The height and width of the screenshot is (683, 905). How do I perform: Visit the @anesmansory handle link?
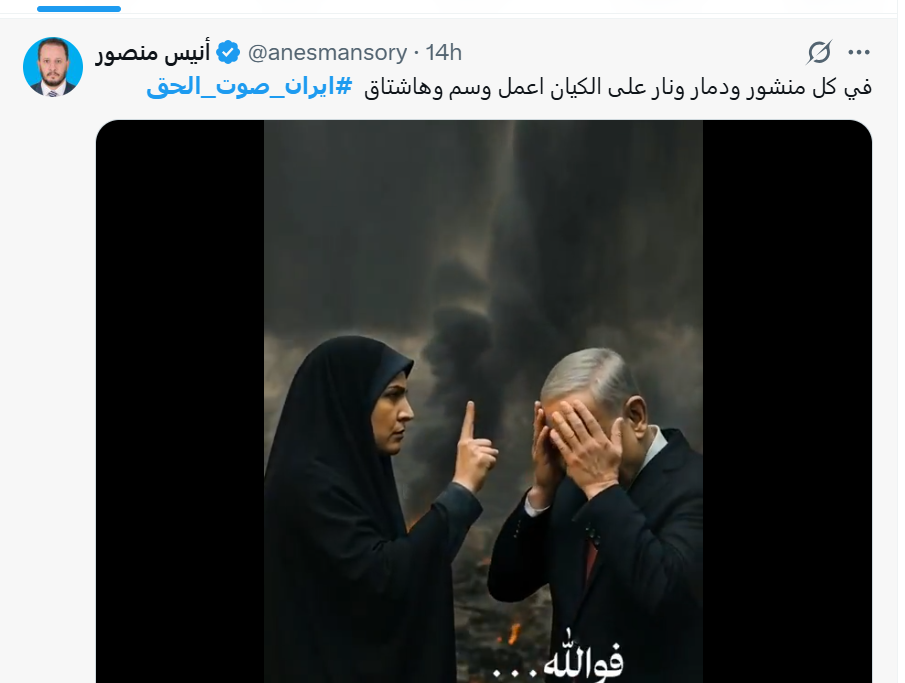coord(327,53)
